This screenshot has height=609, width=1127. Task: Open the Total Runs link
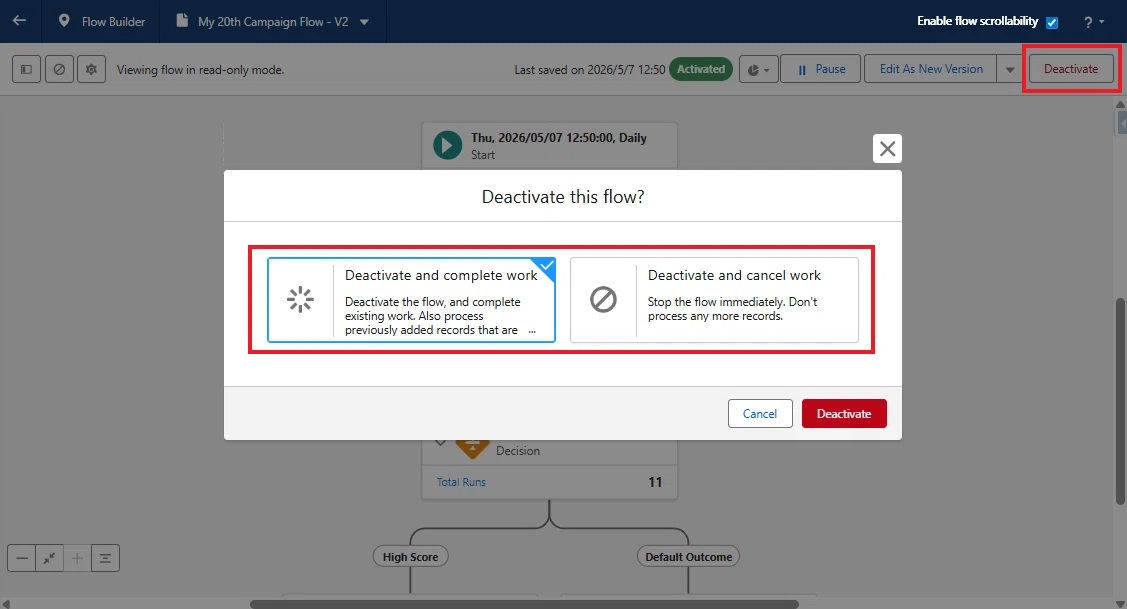coord(461,482)
